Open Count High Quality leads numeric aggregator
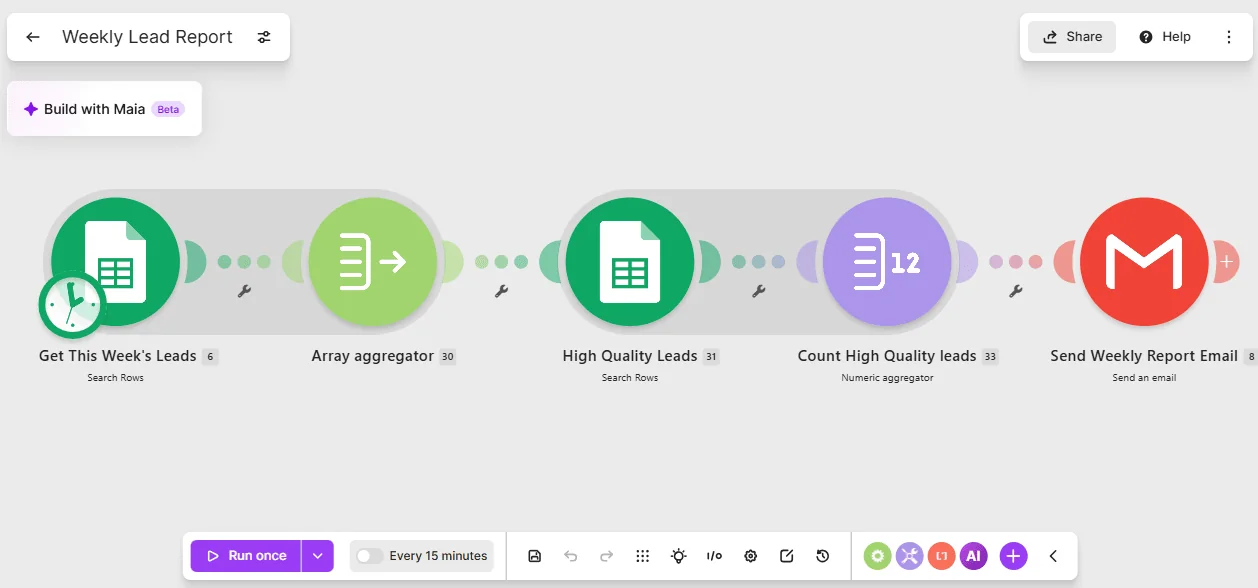Image resolution: width=1258 pixels, height=588 pixels. (x=887, y=262)
